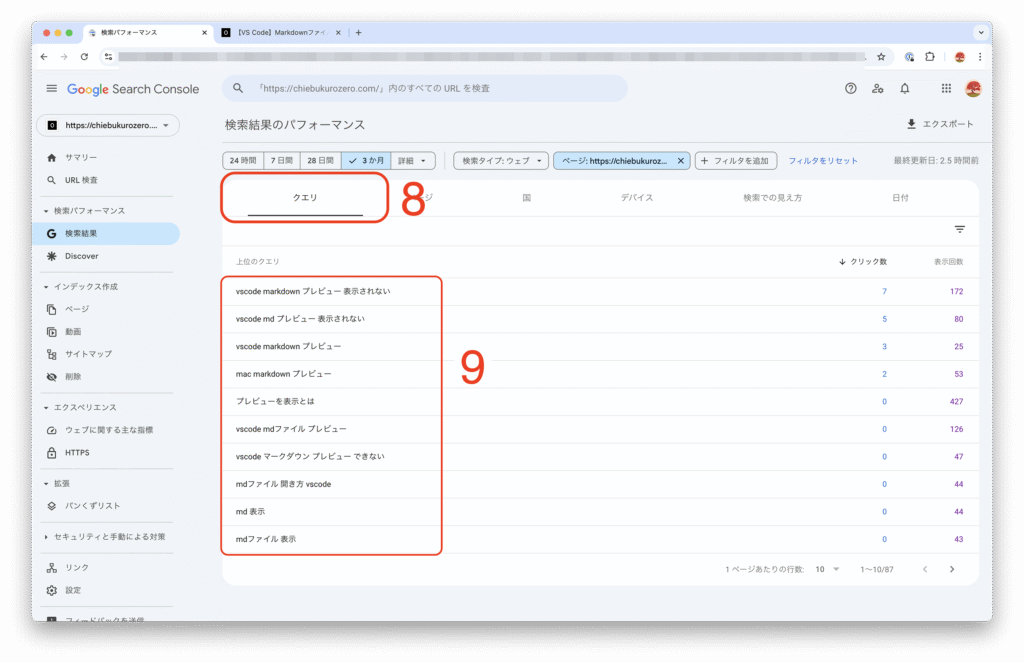Open the Help question mark icon
Viewport: 1024px width, 663px height.
point(850,88)
